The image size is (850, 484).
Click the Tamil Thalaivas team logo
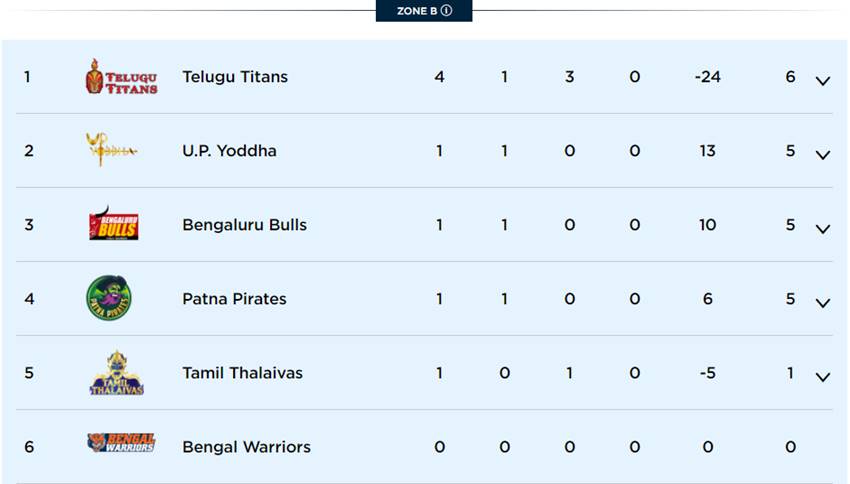pos(117,373)
